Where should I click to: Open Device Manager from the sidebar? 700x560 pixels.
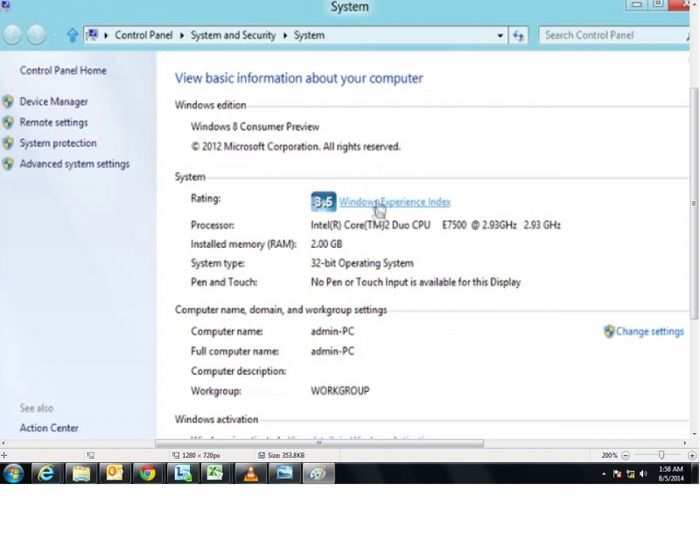tap(54, 101)
